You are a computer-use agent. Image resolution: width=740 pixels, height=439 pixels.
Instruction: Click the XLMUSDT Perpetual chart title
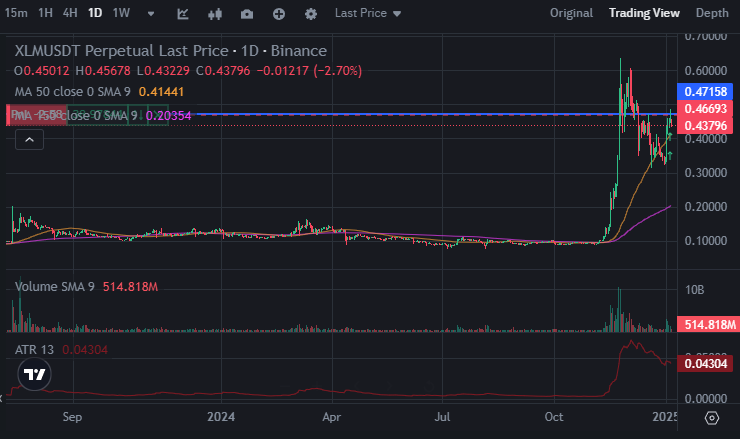coord(170,51)
